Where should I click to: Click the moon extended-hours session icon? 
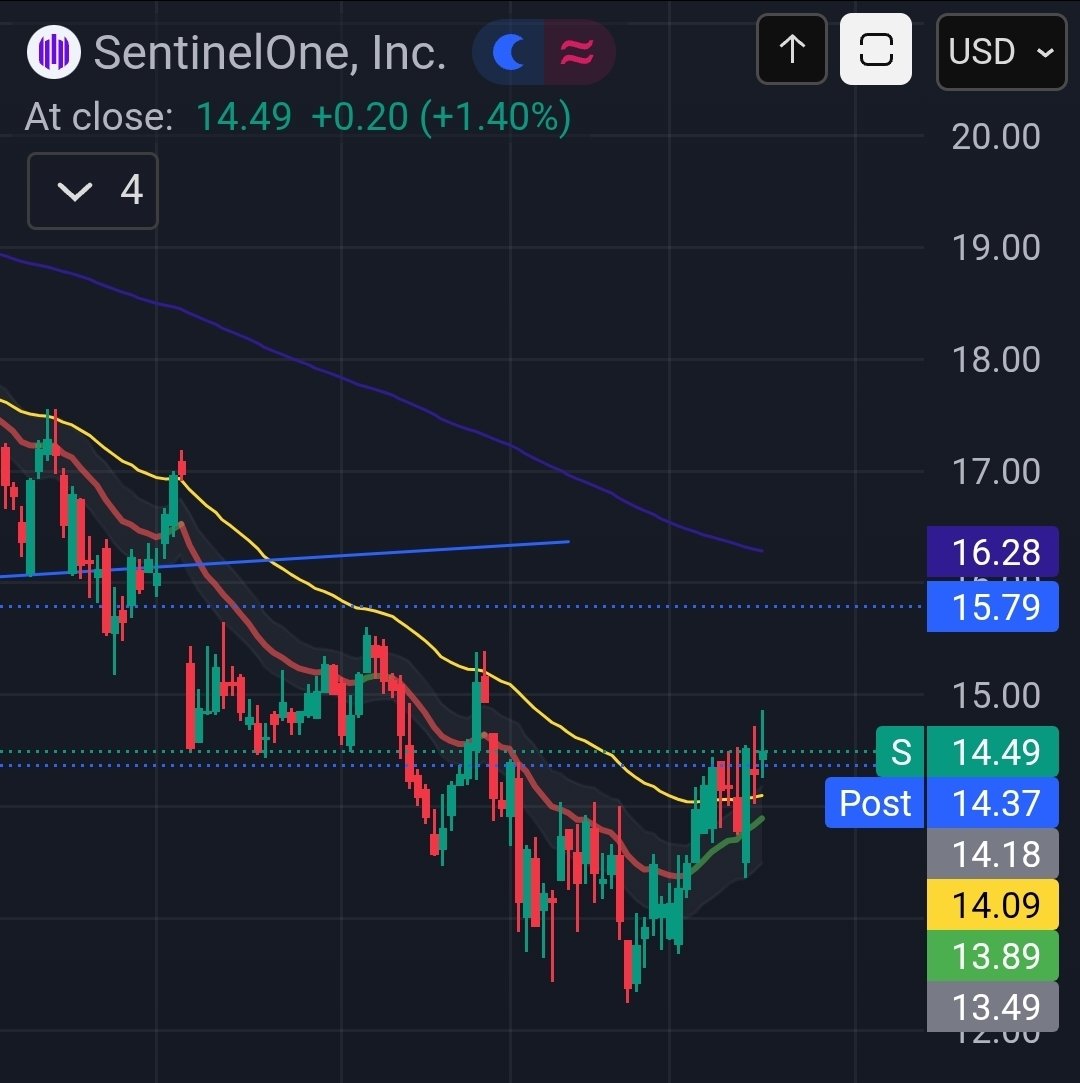(x=510, y=52)
